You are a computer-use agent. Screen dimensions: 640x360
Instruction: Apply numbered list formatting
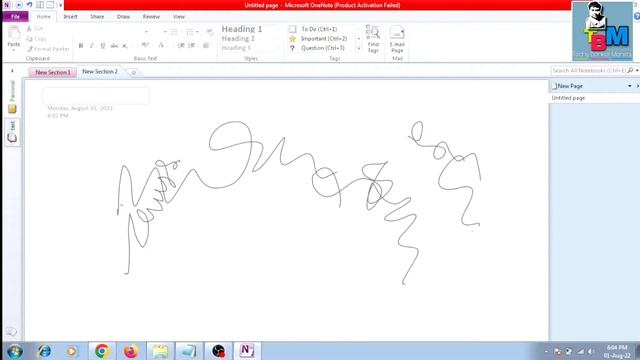190,32
